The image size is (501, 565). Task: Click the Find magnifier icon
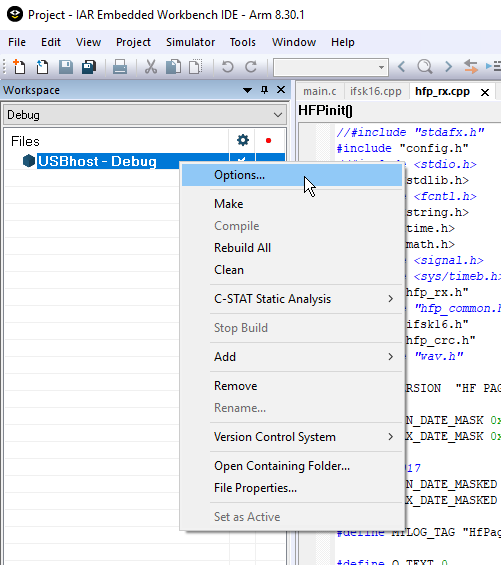pos(425,67)
